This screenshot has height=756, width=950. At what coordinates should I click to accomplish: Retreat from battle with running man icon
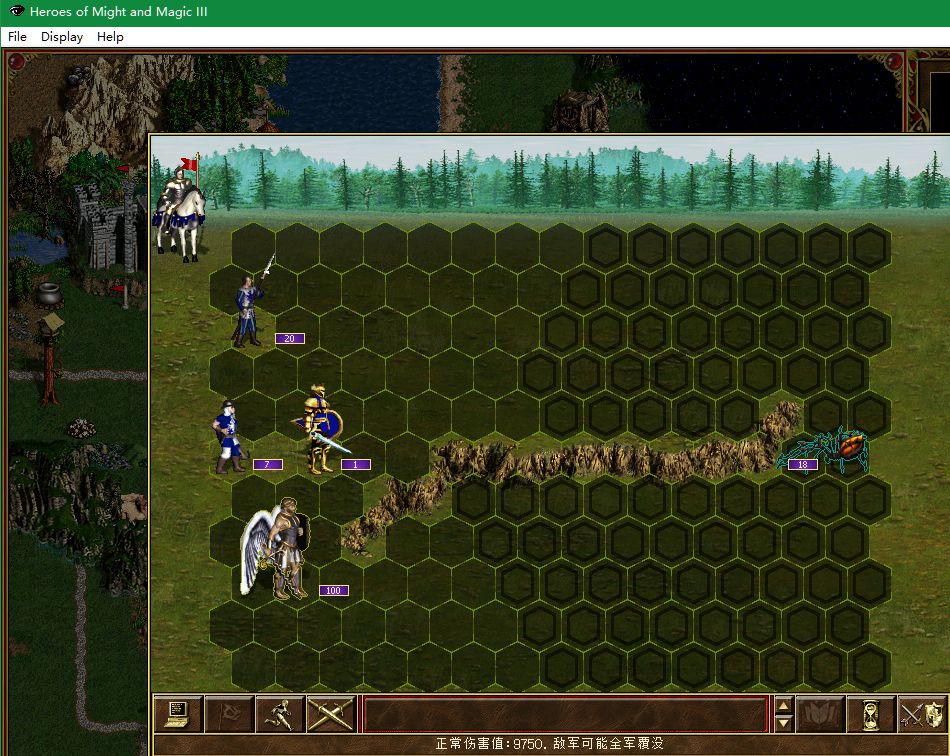point(280,715)
